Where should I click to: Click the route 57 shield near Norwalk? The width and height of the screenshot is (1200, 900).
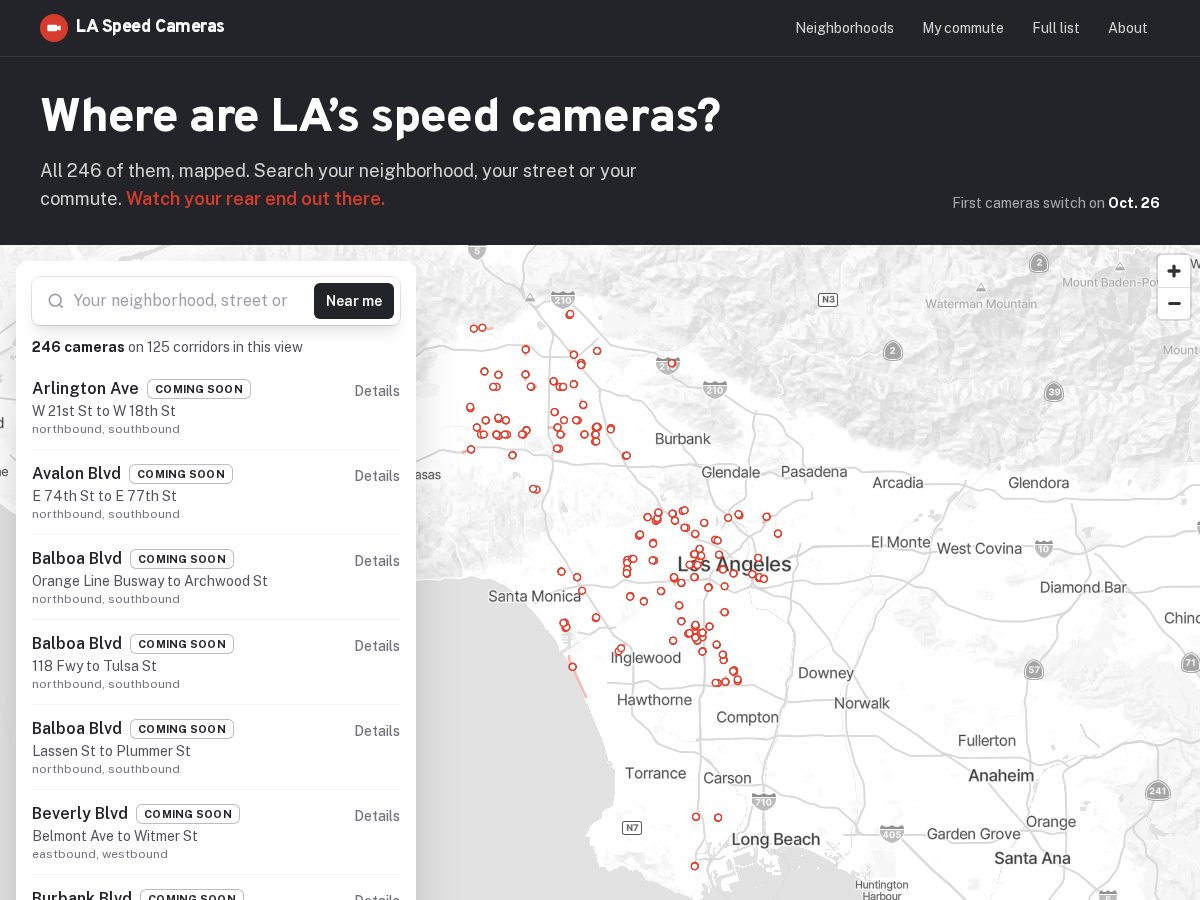(1034, 670)
